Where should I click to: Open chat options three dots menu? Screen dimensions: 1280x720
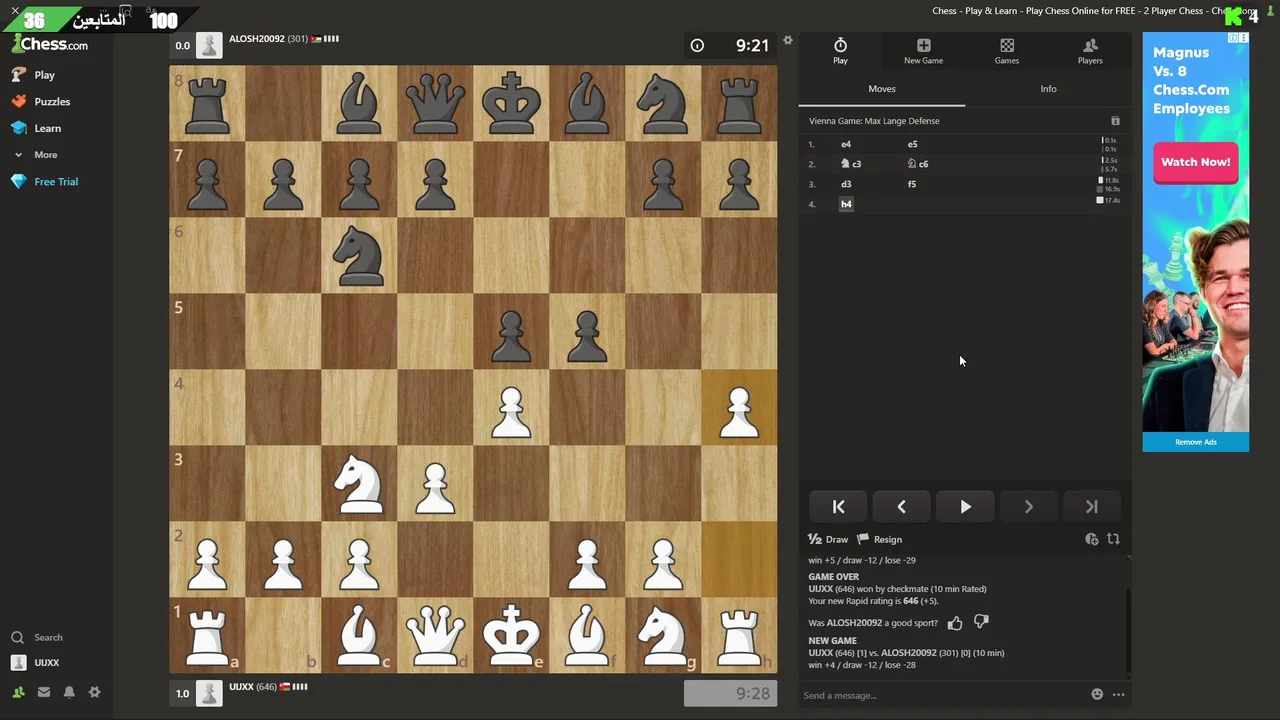[1118, 694]
